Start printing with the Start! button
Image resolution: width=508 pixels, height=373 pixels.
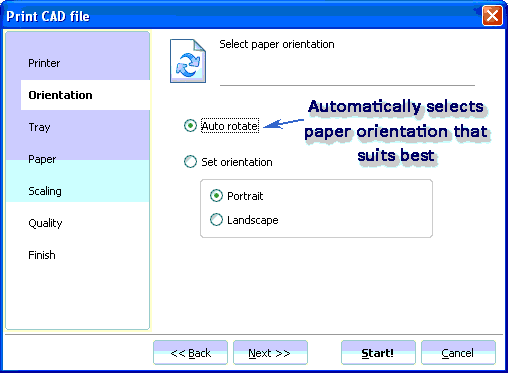click(x=378, y=353)
